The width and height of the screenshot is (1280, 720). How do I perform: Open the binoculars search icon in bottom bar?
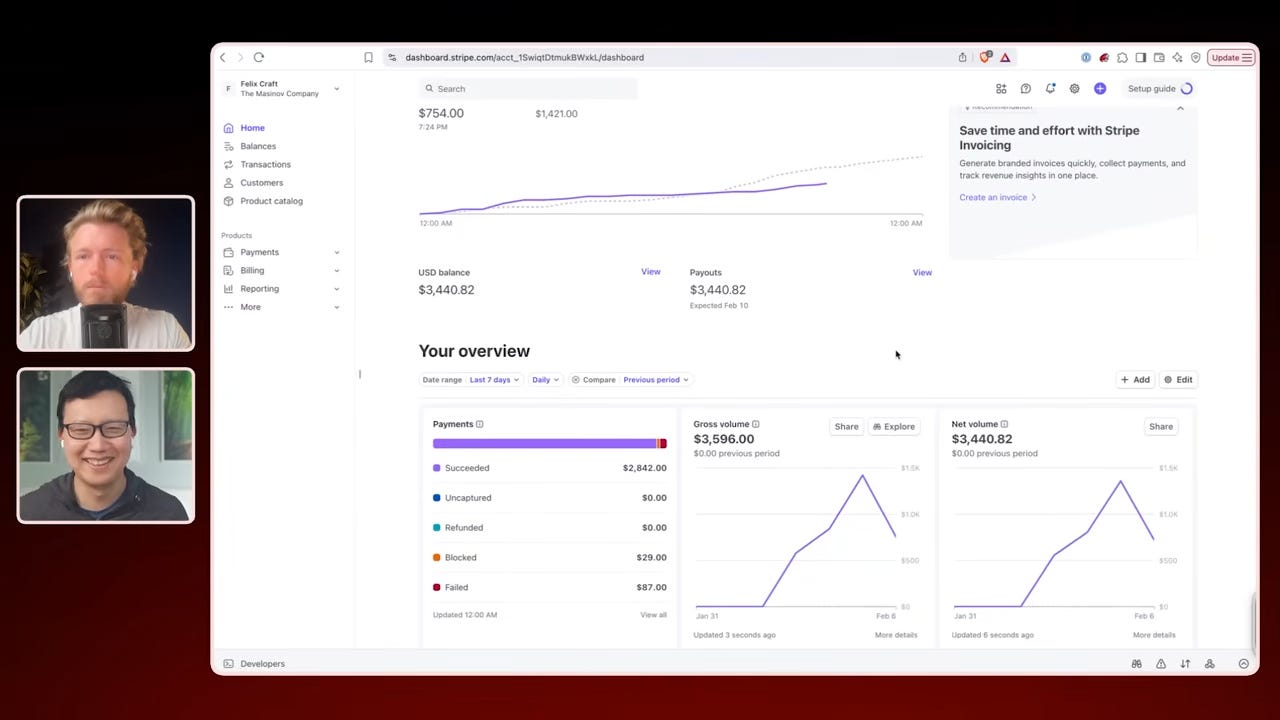(1136, 663)
